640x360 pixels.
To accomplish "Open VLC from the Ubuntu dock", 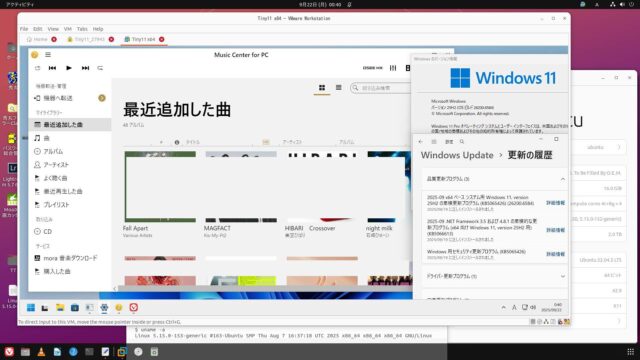I will tap(41, 352).
